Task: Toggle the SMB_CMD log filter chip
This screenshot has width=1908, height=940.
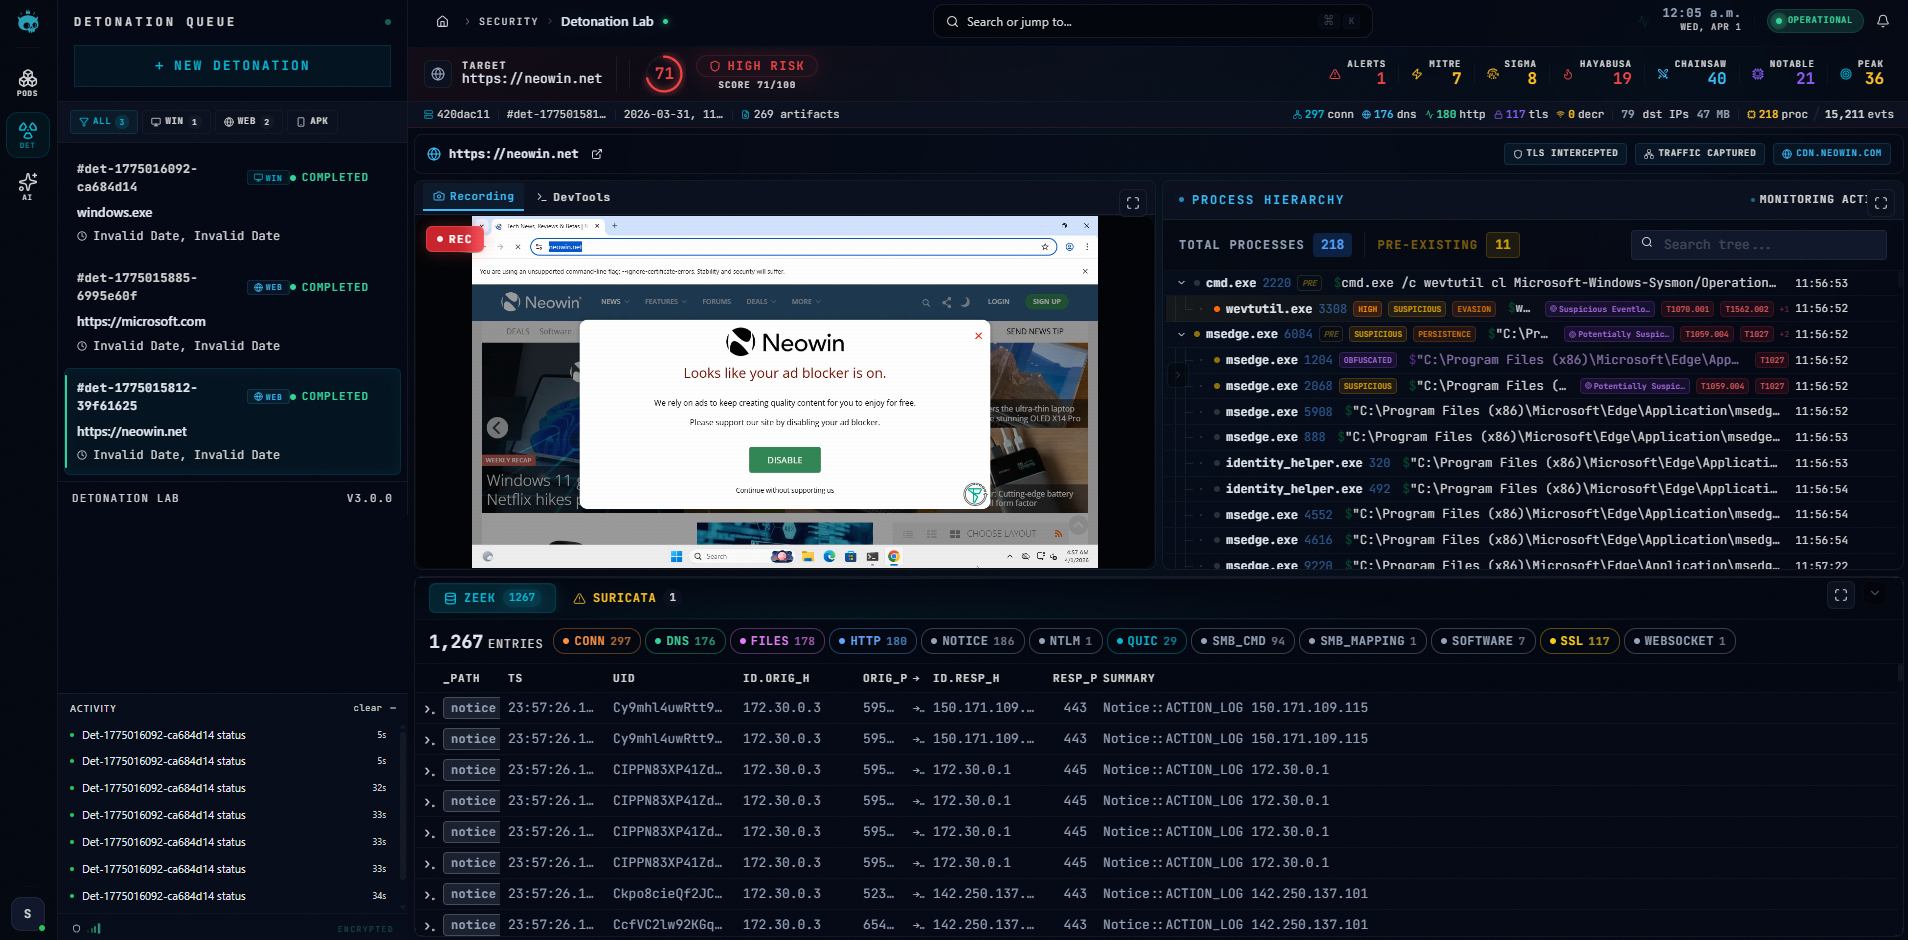Action: [1243, 641]
